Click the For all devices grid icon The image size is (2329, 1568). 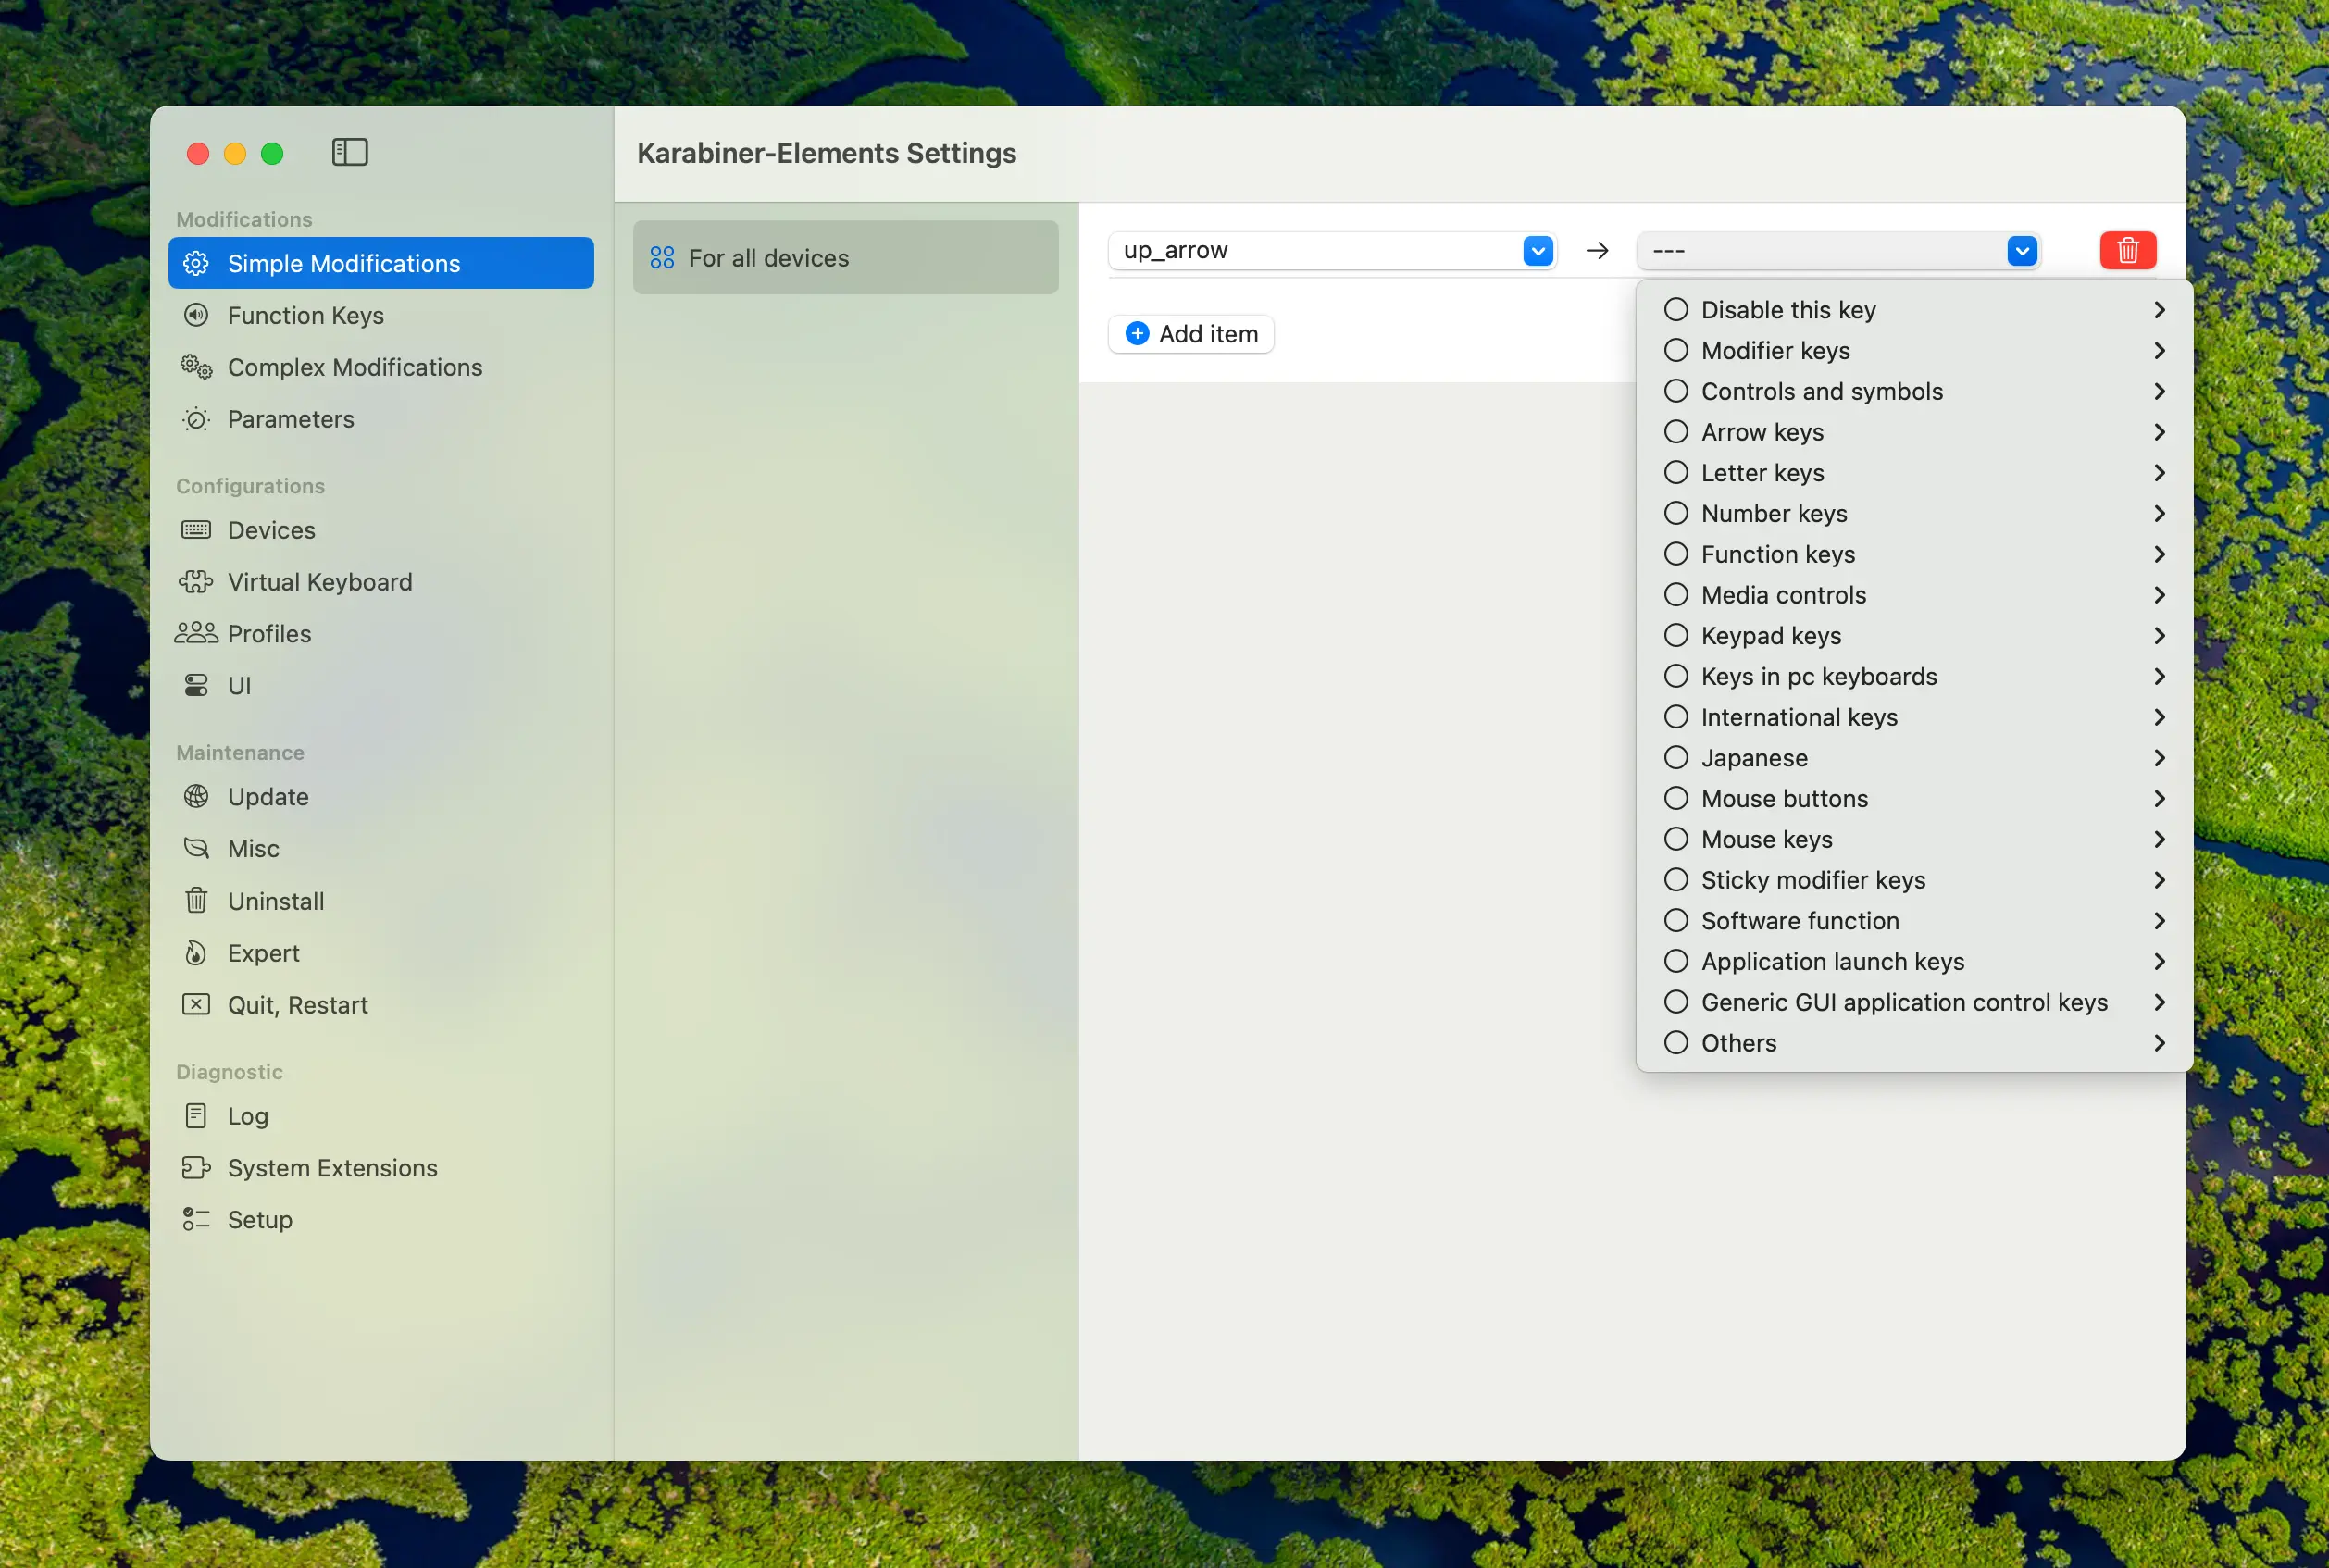tap(662, 258)
